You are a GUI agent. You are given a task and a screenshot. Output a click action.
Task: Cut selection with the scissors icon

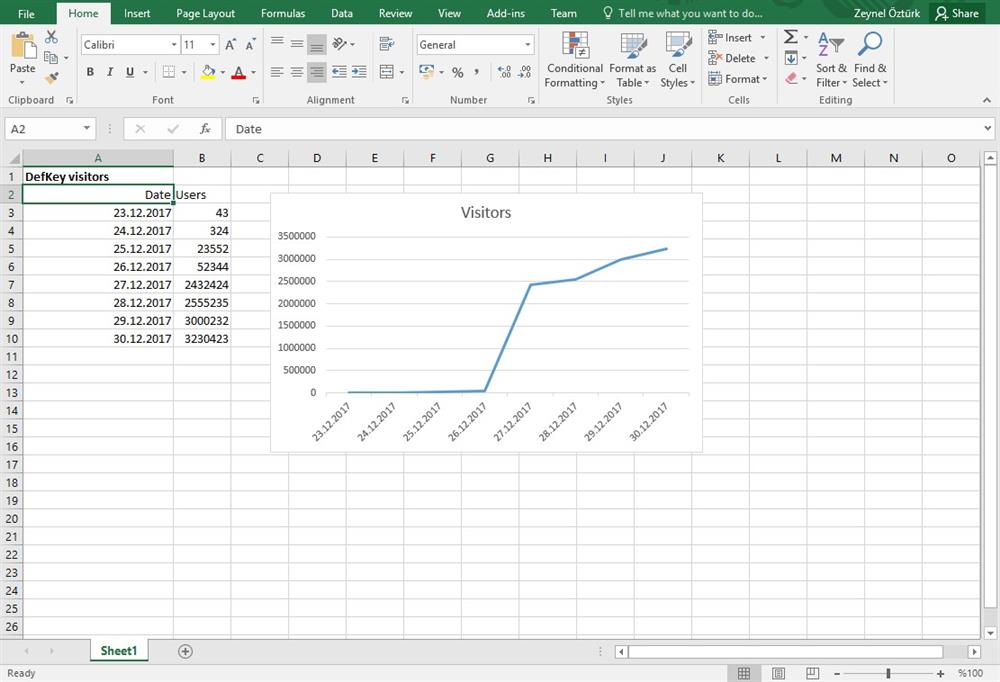click(x=51, y=37)
